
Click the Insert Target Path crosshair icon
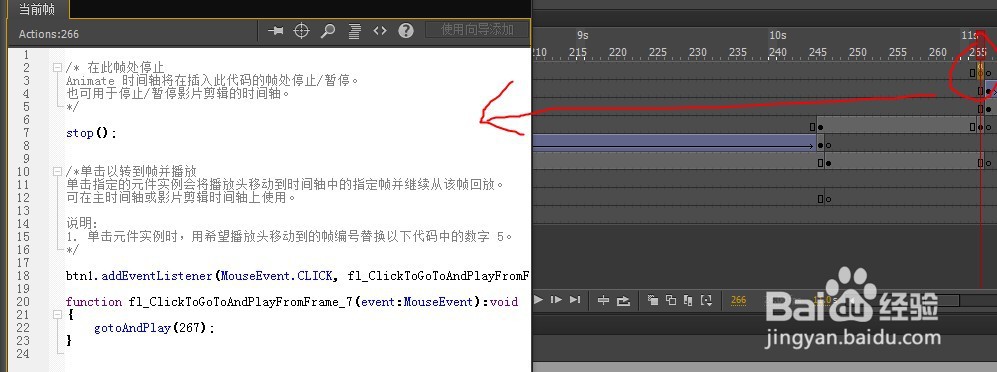301,31
